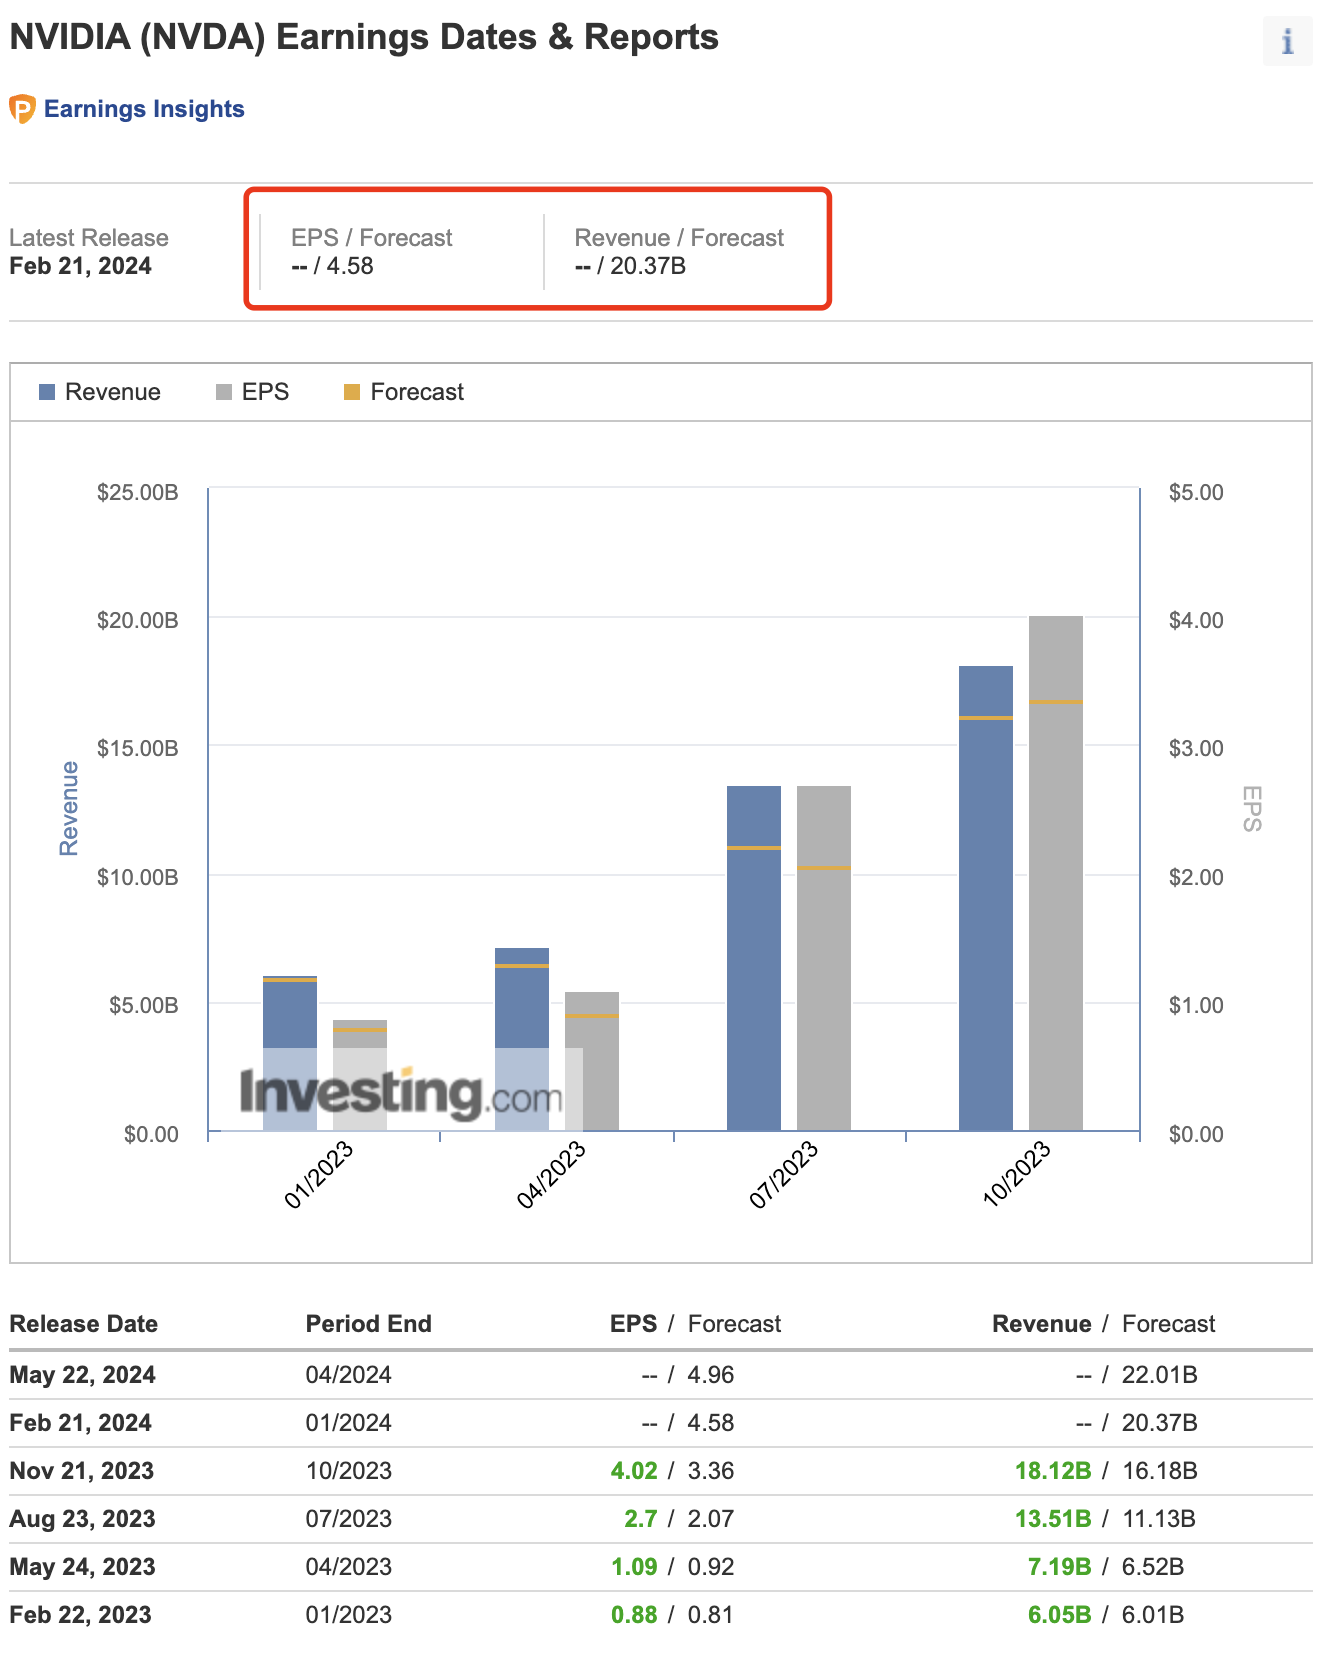Click the Period End column header
This screenshot has height=1661, width=1332.
(x=369, y=1324)
